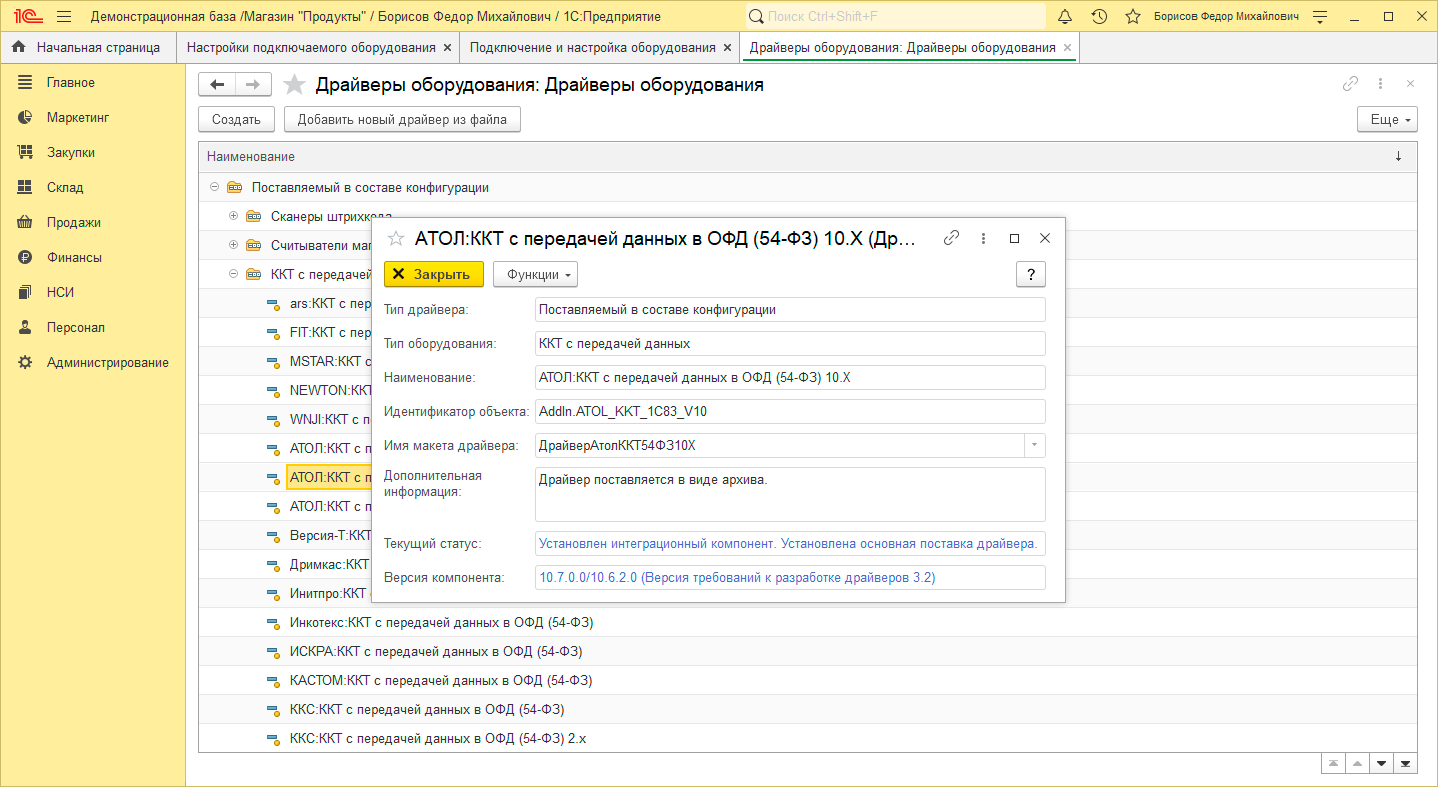
Task: Open help with the question mark button
Action: pos(1030,275)
